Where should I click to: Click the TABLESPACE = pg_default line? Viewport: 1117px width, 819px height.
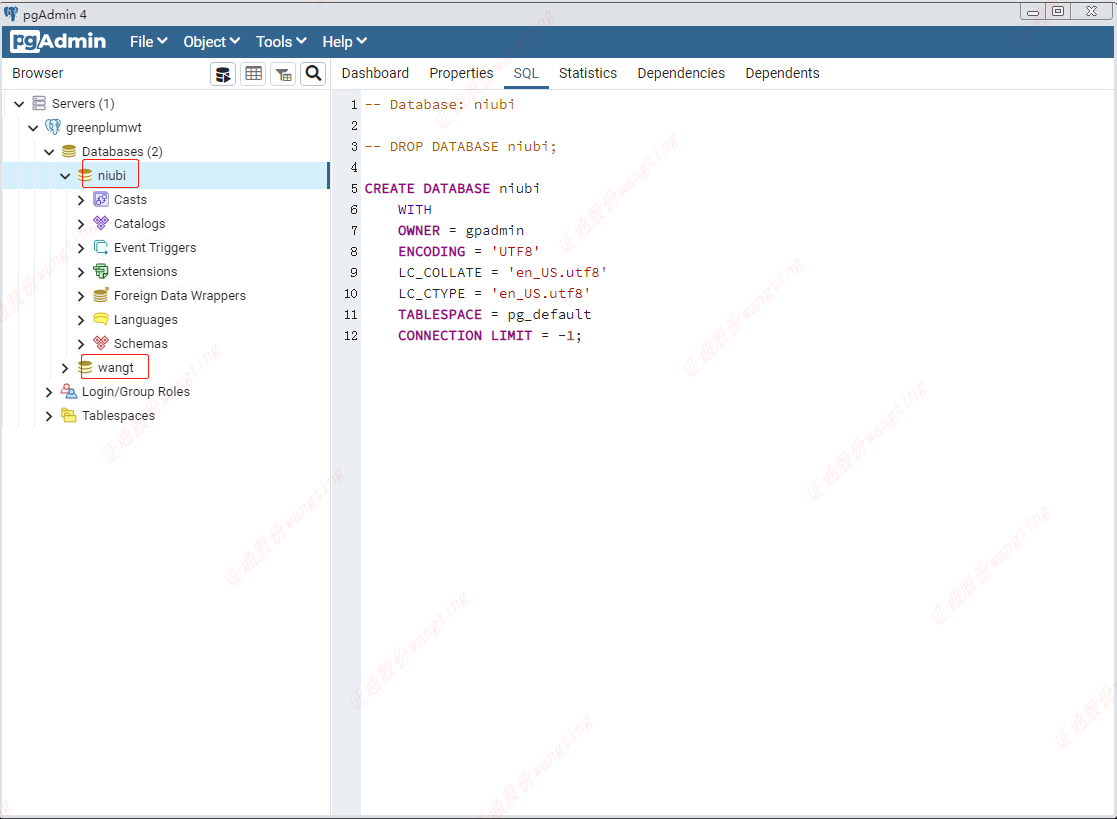point(494,315)
